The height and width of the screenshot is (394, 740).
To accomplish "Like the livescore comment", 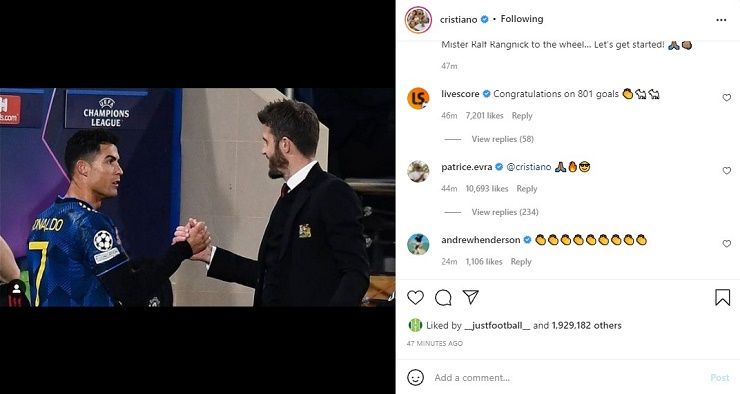I will [726, 98].
